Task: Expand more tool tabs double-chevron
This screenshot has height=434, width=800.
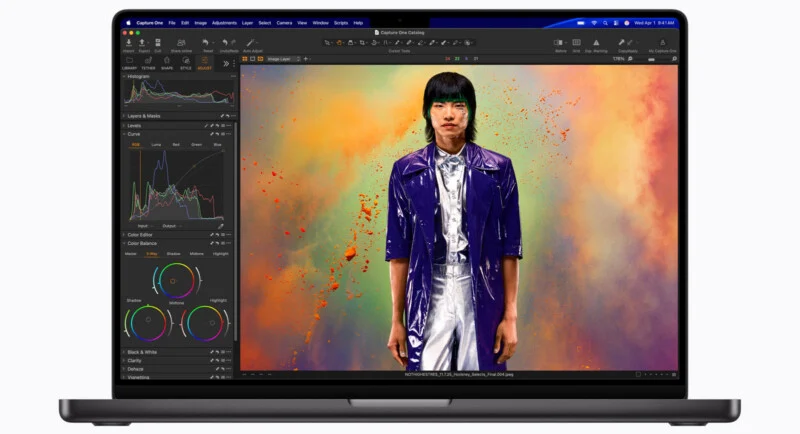Action: (226, 64)
